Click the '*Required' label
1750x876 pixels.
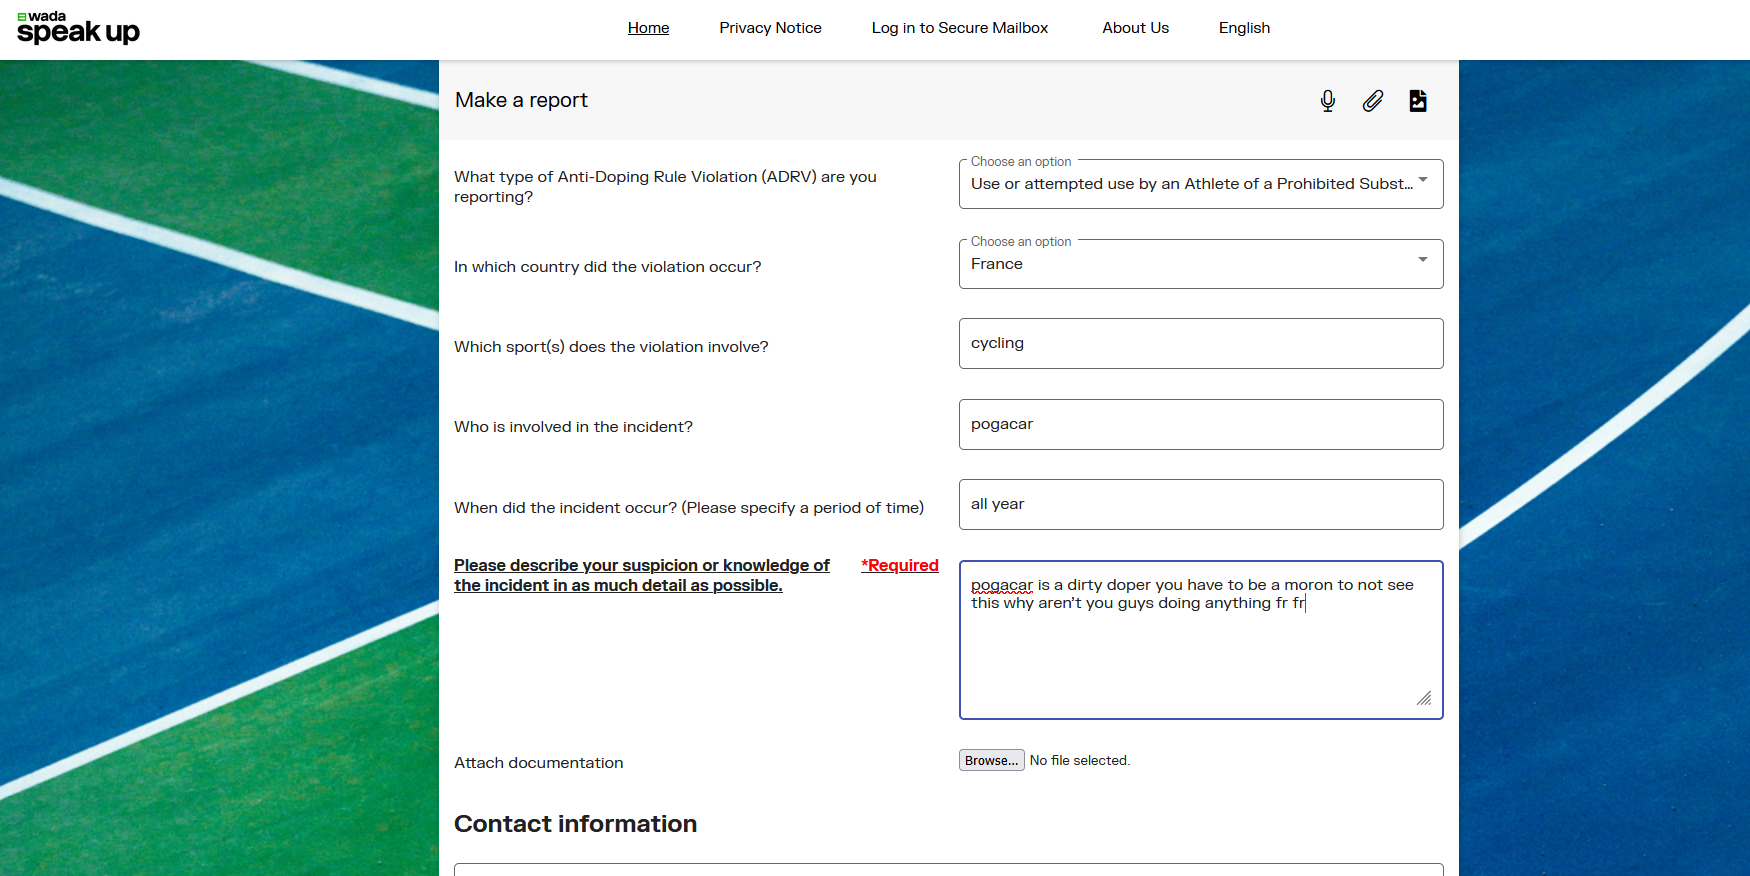coord(900,565)
